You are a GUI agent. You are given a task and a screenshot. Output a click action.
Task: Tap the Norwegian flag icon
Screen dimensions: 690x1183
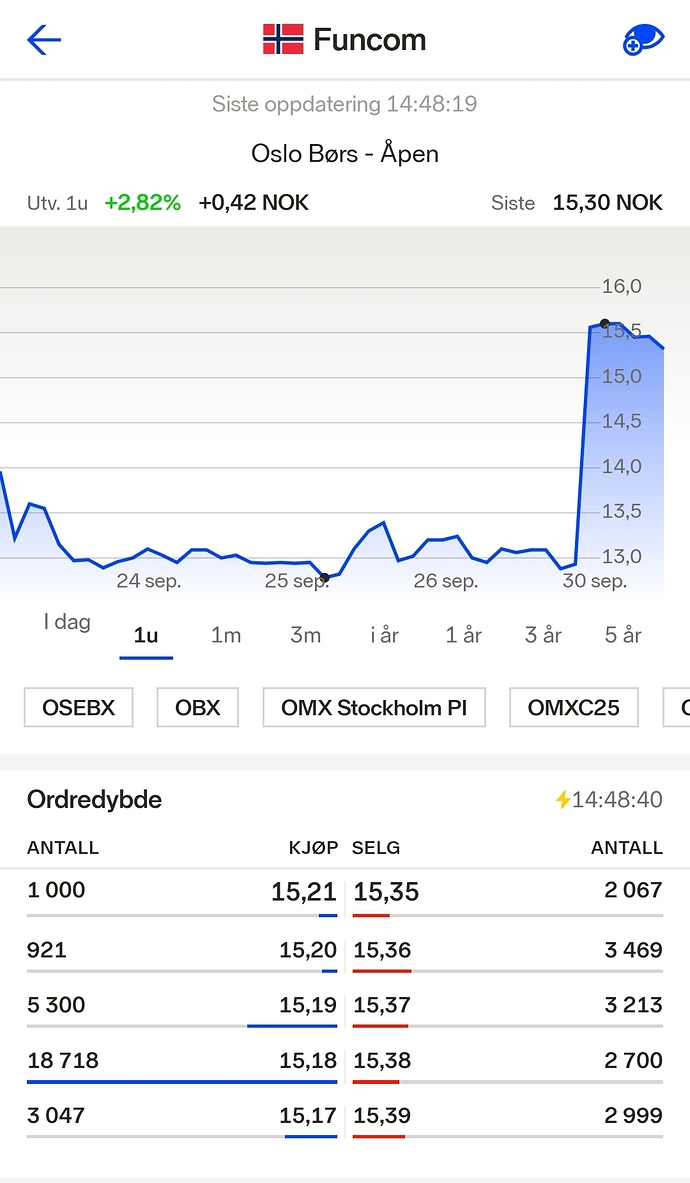click(x=283, y=39)
